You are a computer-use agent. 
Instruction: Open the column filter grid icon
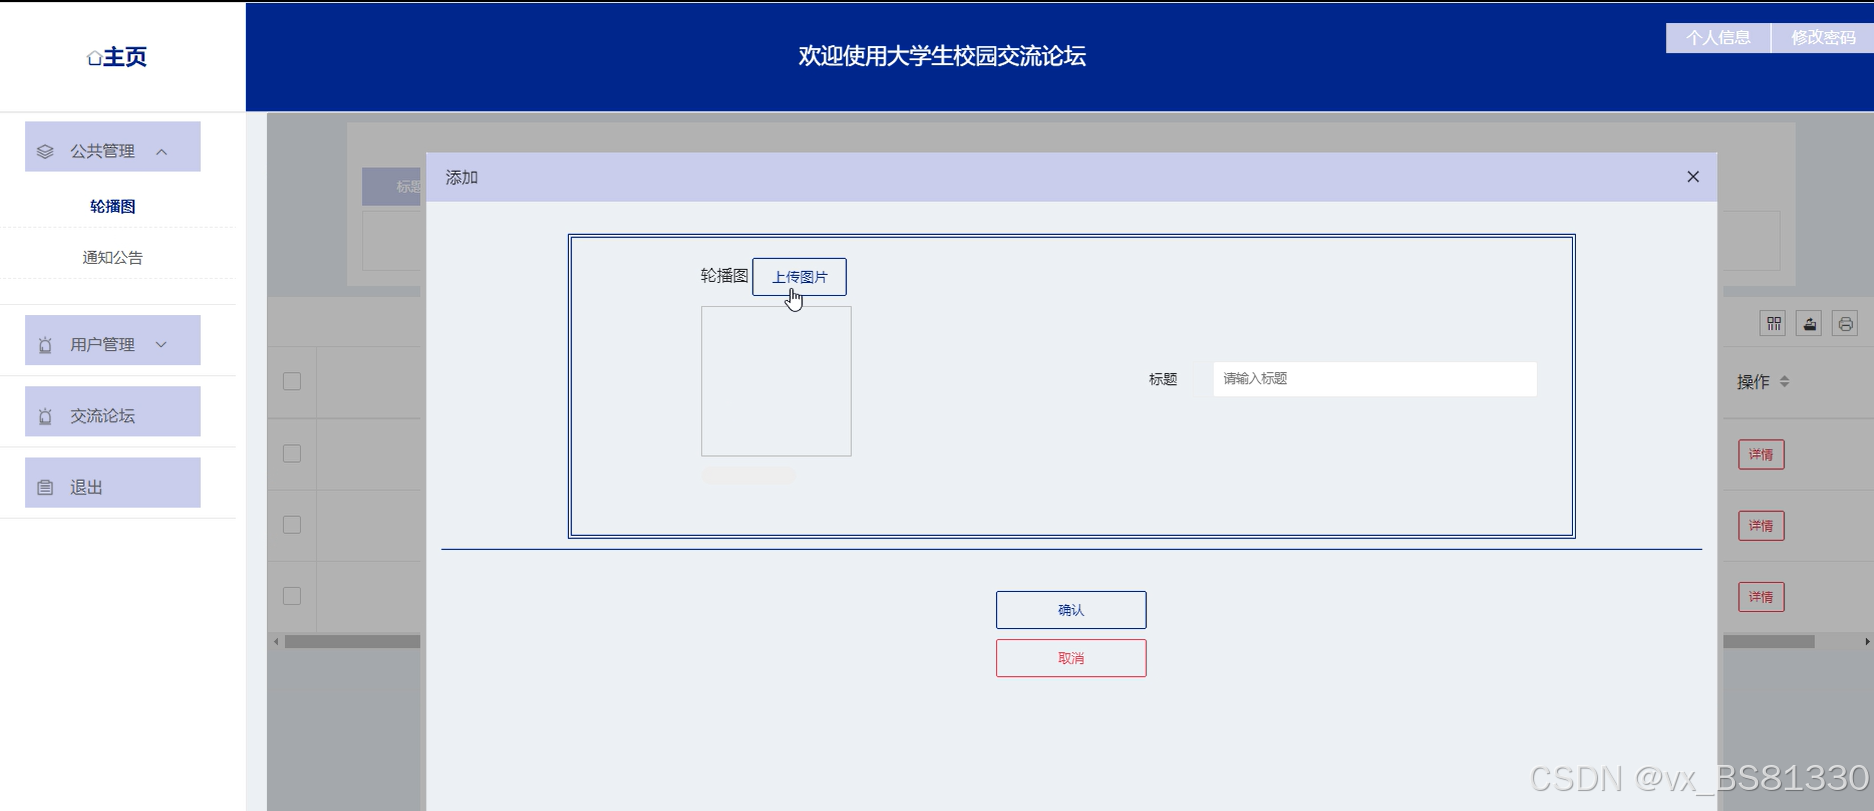coord(1774,323)
